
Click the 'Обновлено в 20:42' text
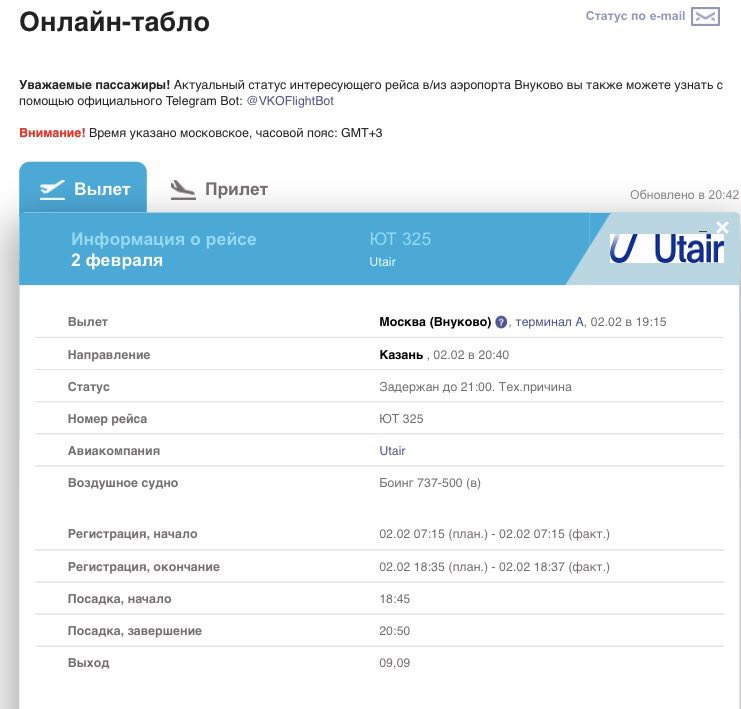click(x=684, y=195)
